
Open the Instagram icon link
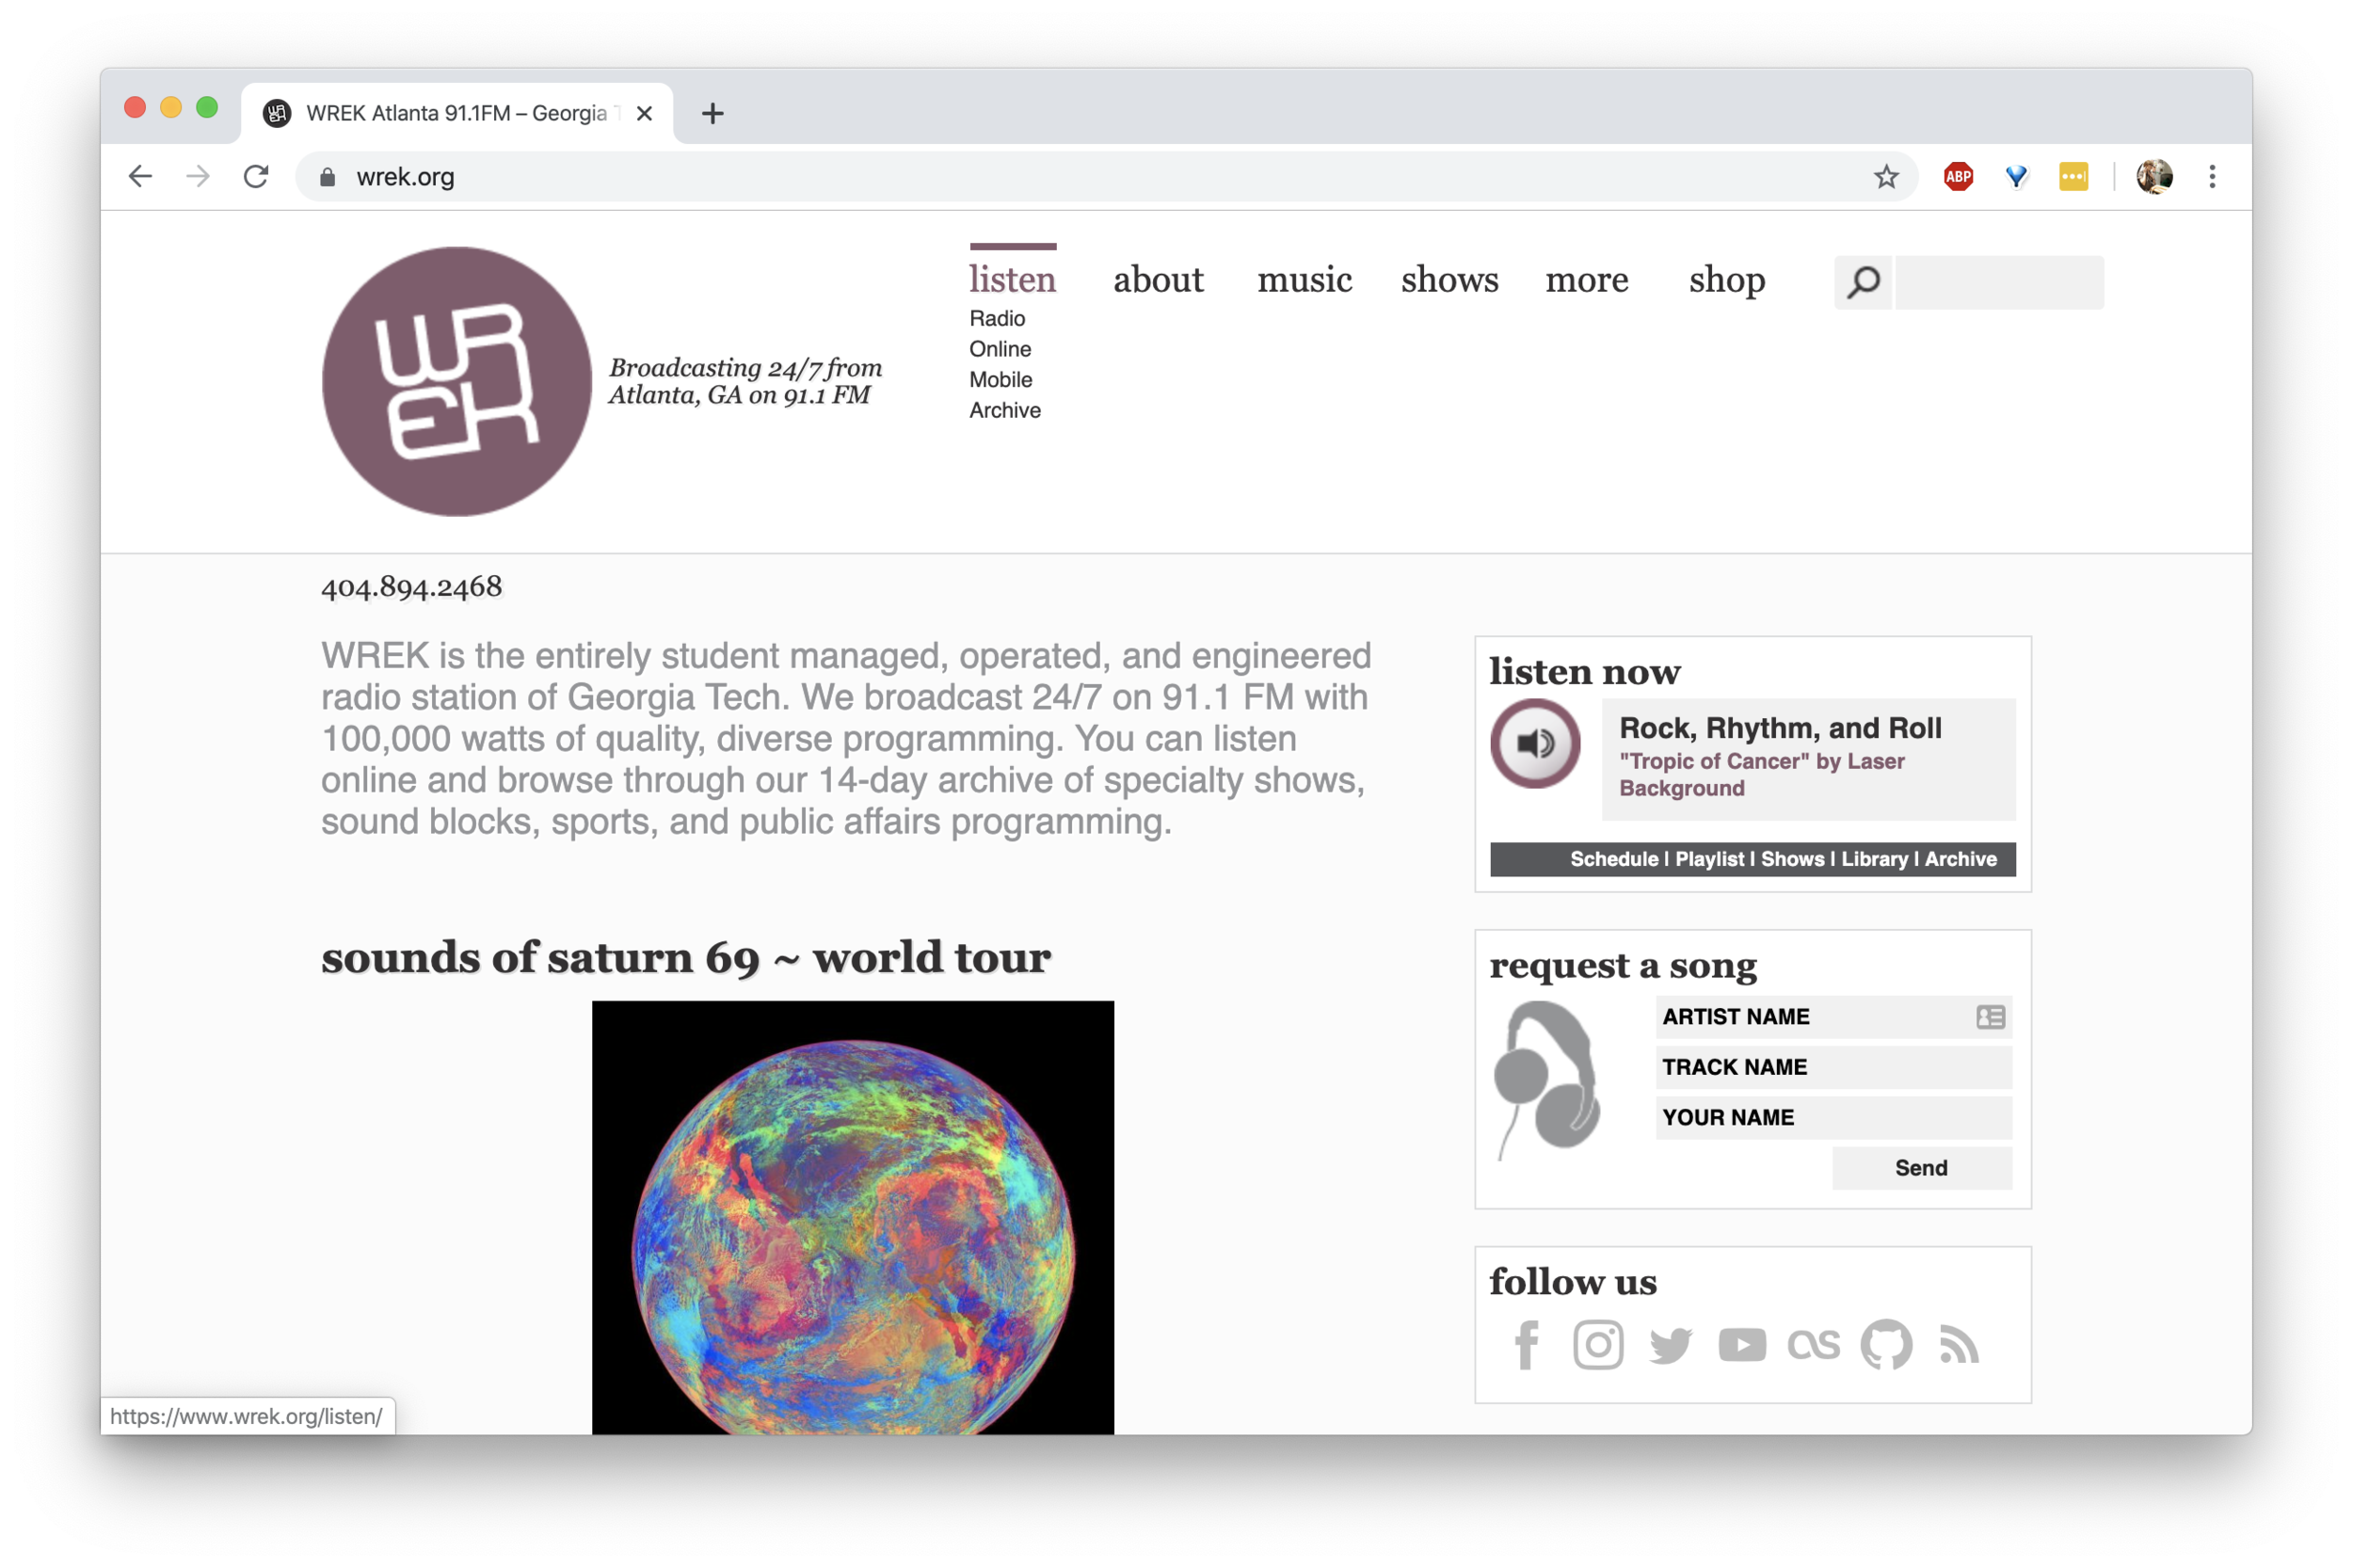click(x=1598, y=1345)
